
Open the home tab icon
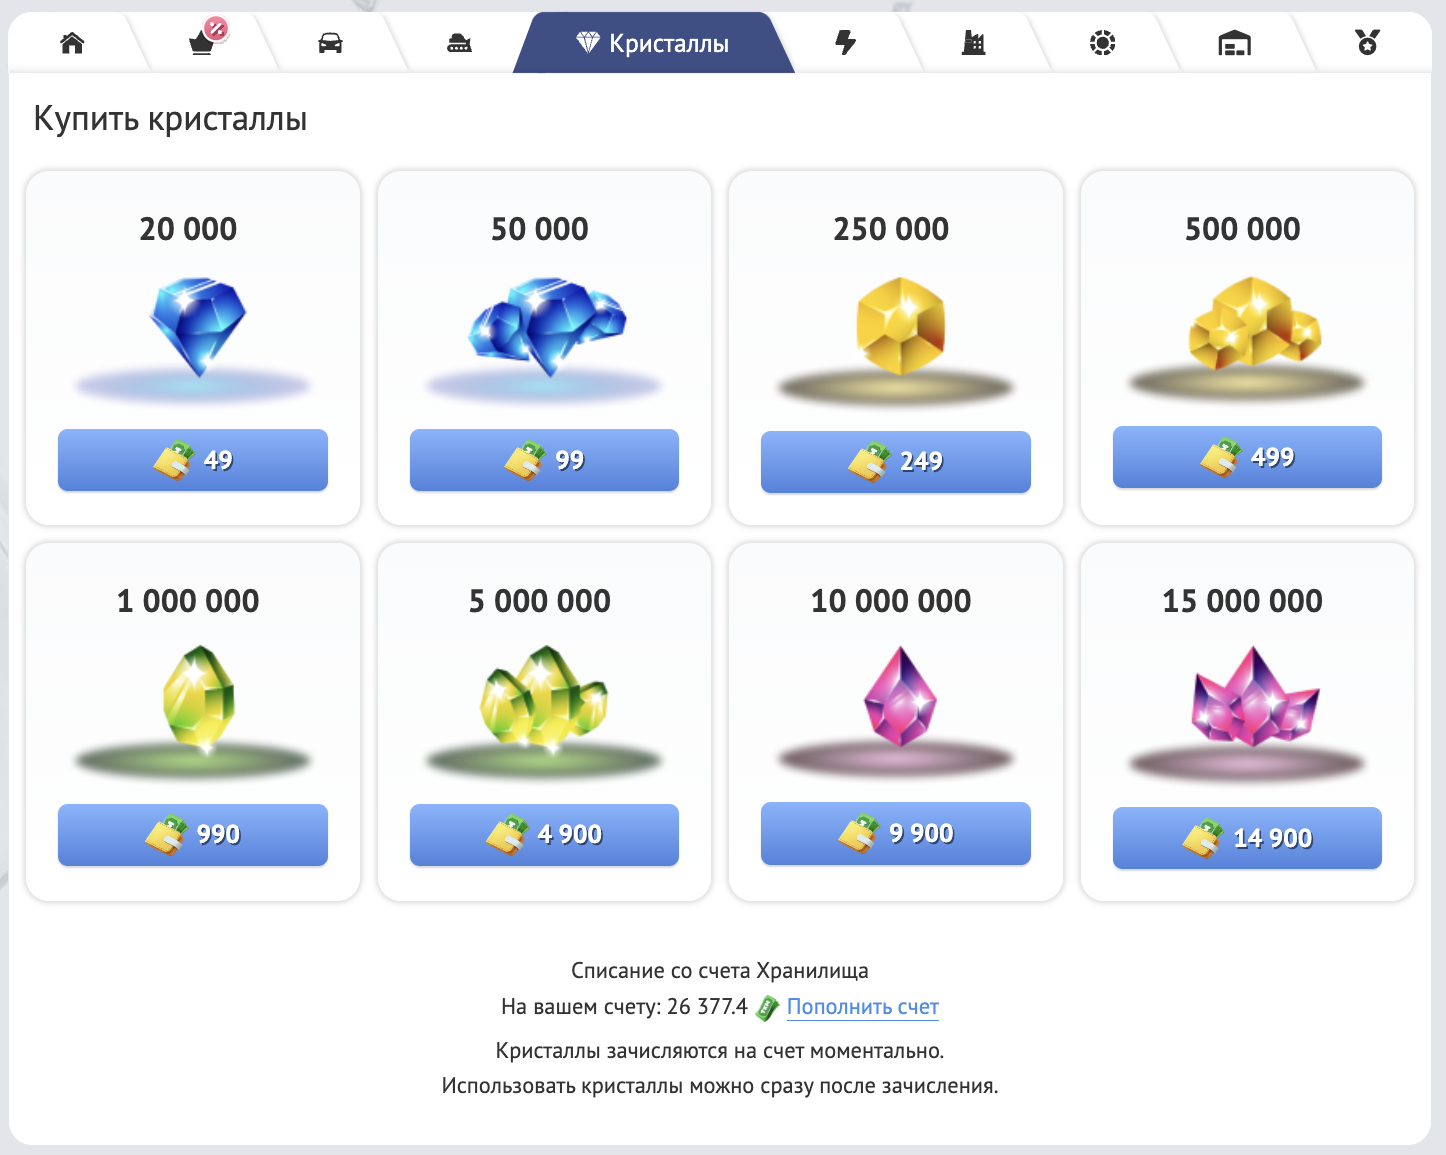point(72,43)
